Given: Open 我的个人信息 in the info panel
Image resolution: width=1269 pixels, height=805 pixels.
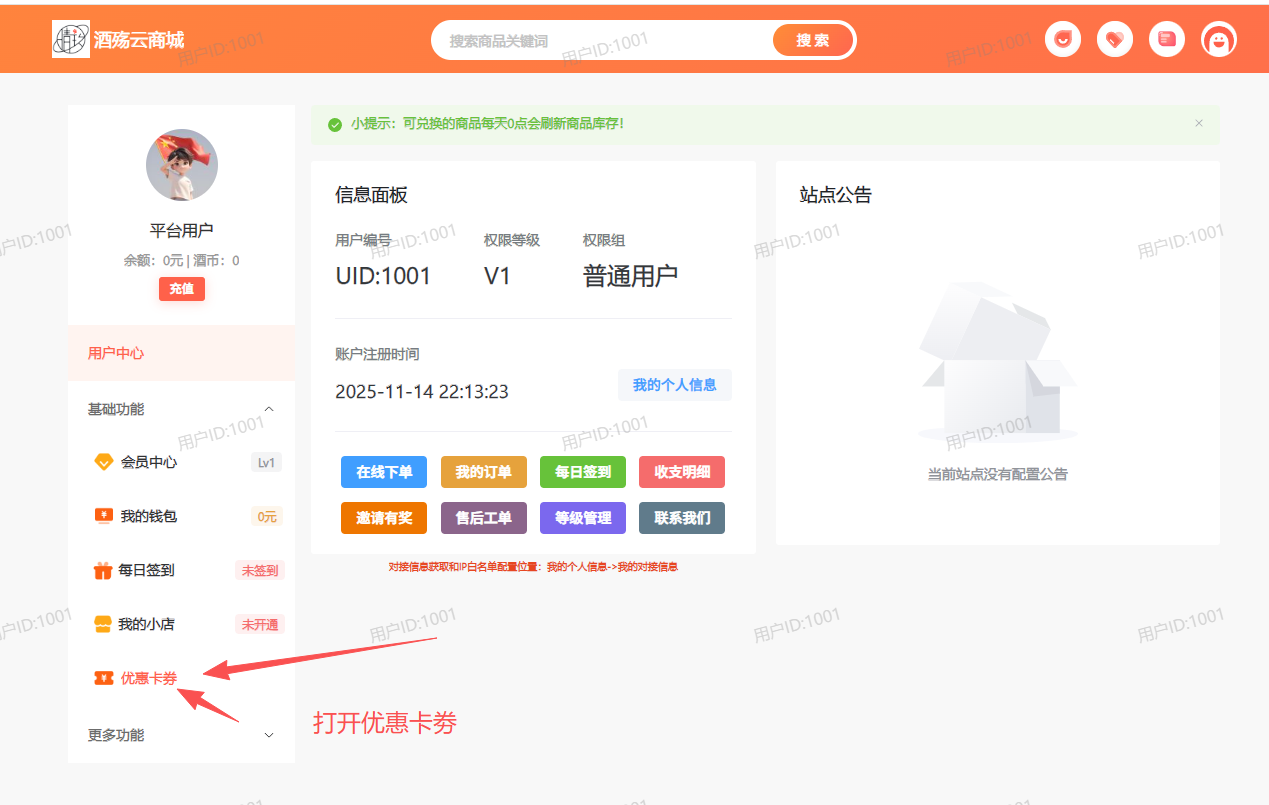Looking at the screenshot, I should coord(674,385).
